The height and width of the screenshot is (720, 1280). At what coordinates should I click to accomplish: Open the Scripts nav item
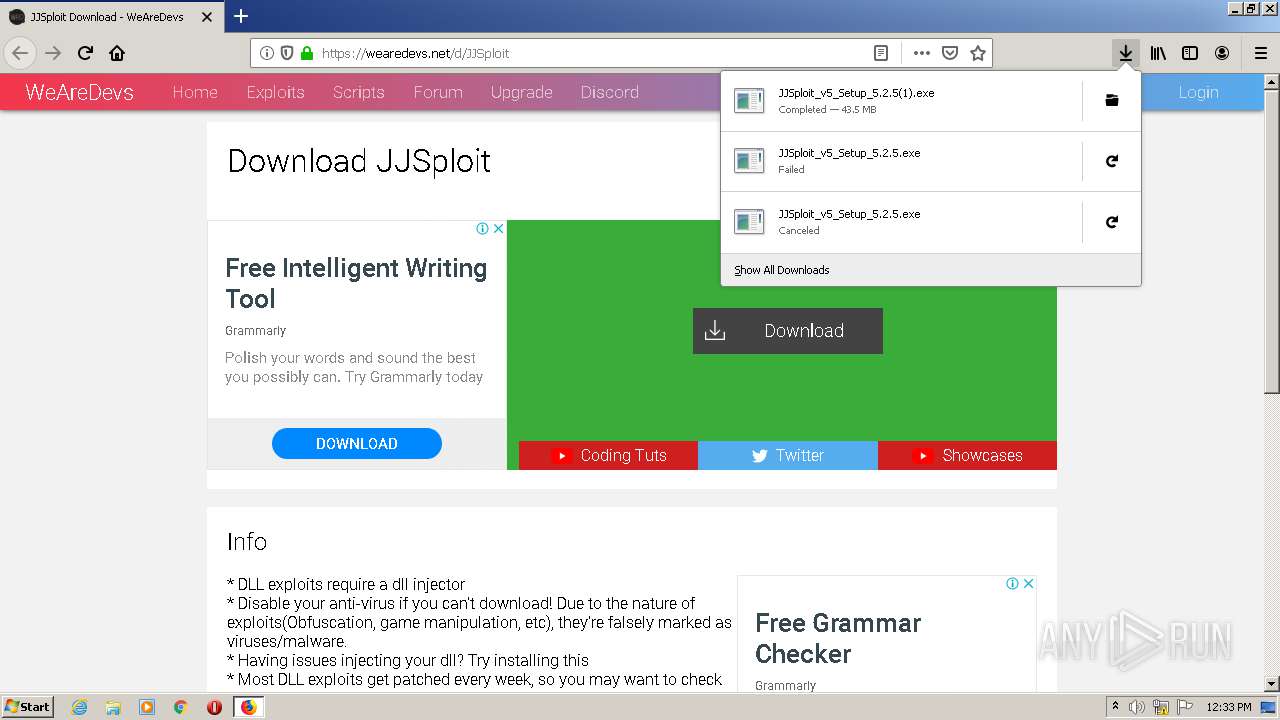coord(359,92)
